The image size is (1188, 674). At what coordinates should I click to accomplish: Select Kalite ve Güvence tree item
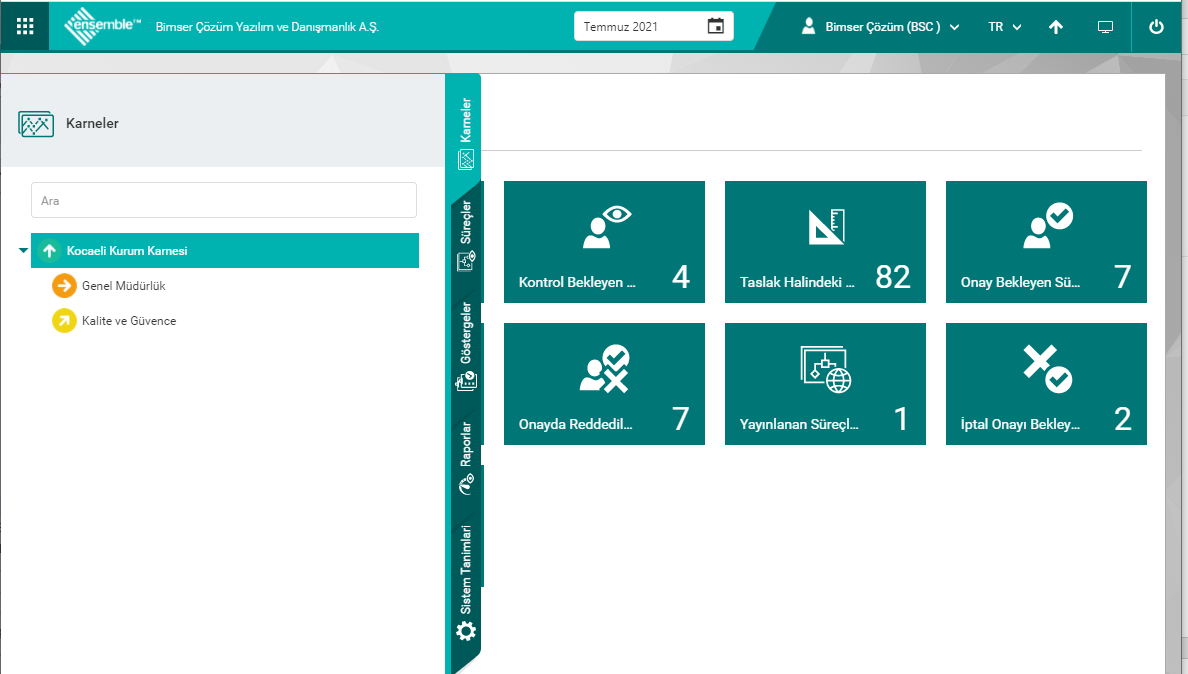129,320
